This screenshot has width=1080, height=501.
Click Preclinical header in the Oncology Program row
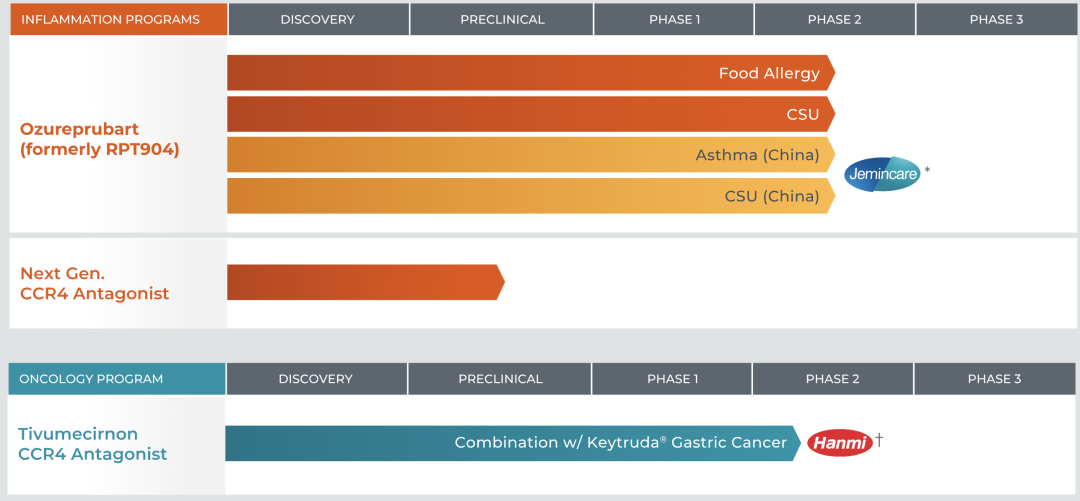click(500, 379)
